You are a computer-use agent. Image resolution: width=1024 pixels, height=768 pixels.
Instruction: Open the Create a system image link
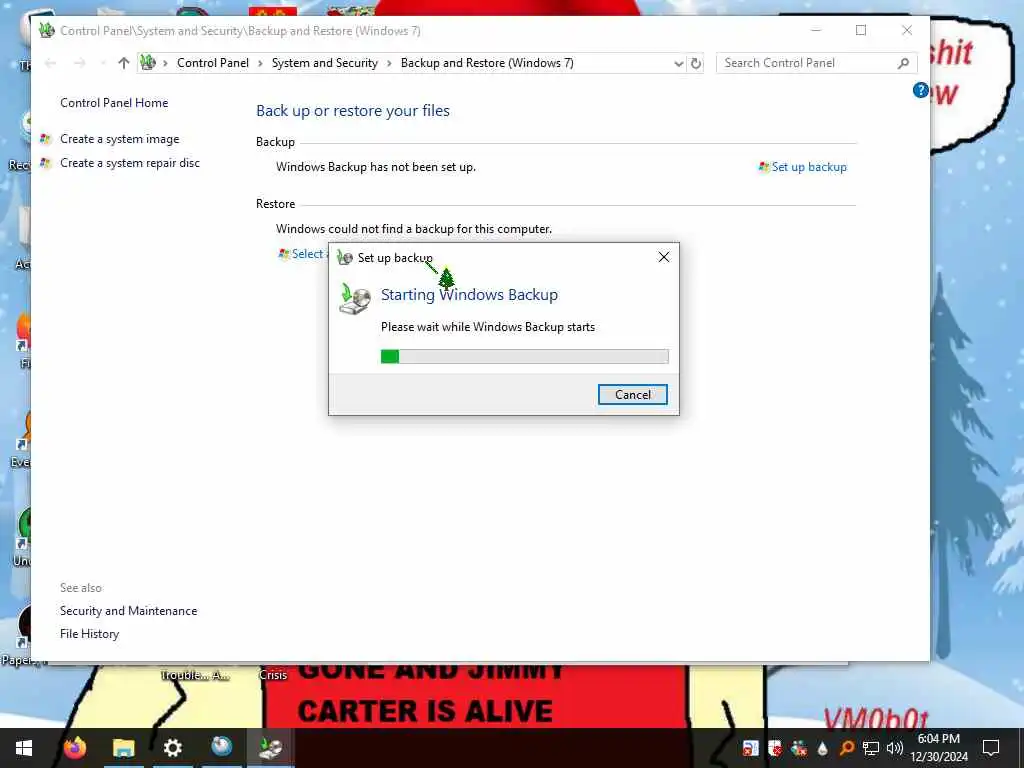(x=120, y=139)
